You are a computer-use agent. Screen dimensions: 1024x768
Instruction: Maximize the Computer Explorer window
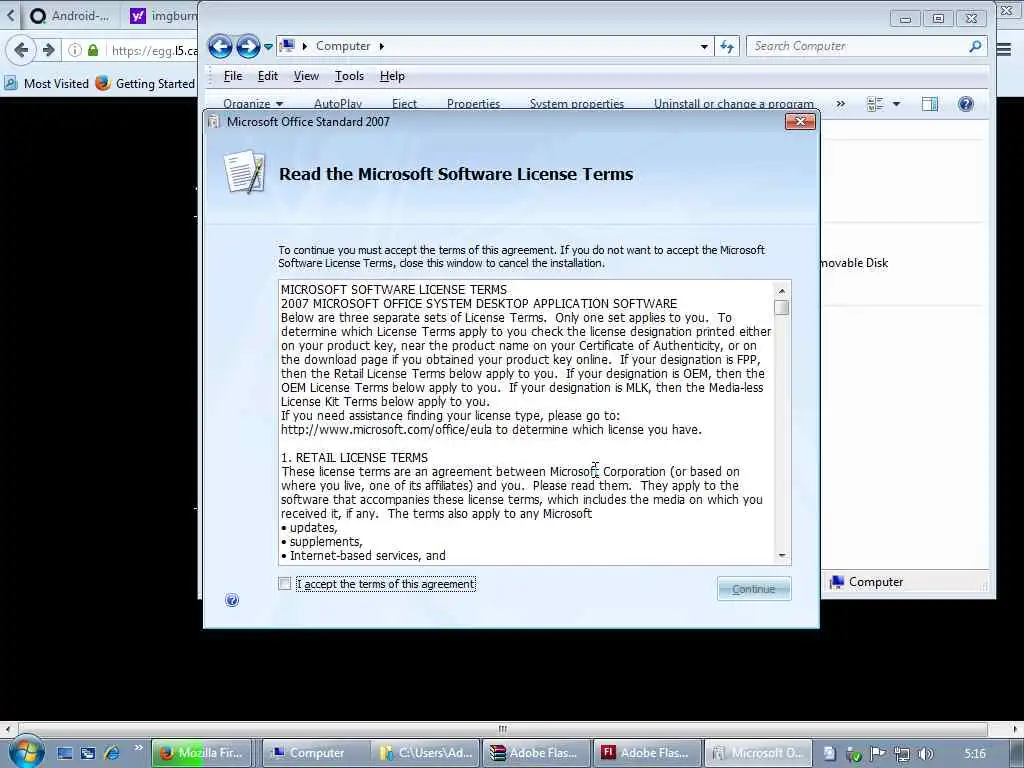938,19
